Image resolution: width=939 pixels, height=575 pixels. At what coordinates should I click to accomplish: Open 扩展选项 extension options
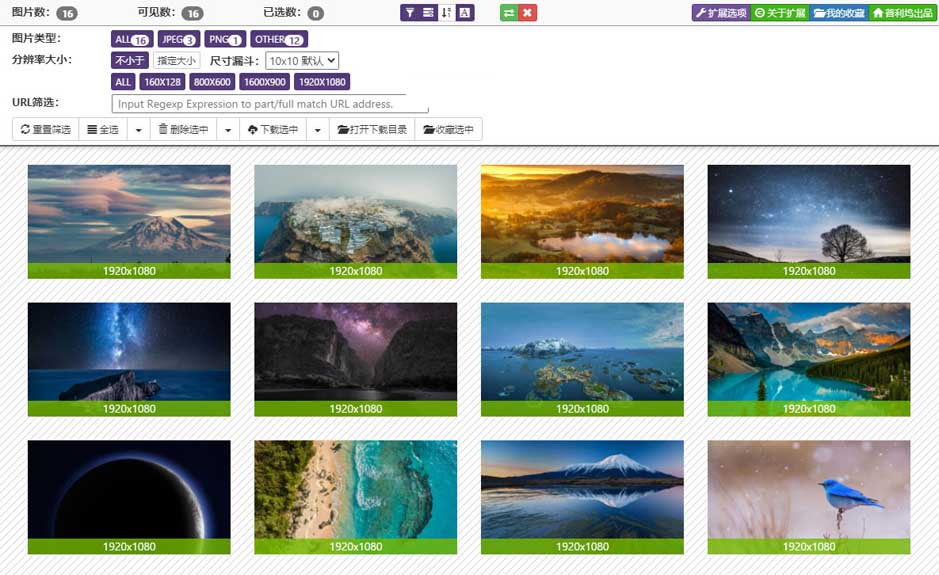point(721,13)
